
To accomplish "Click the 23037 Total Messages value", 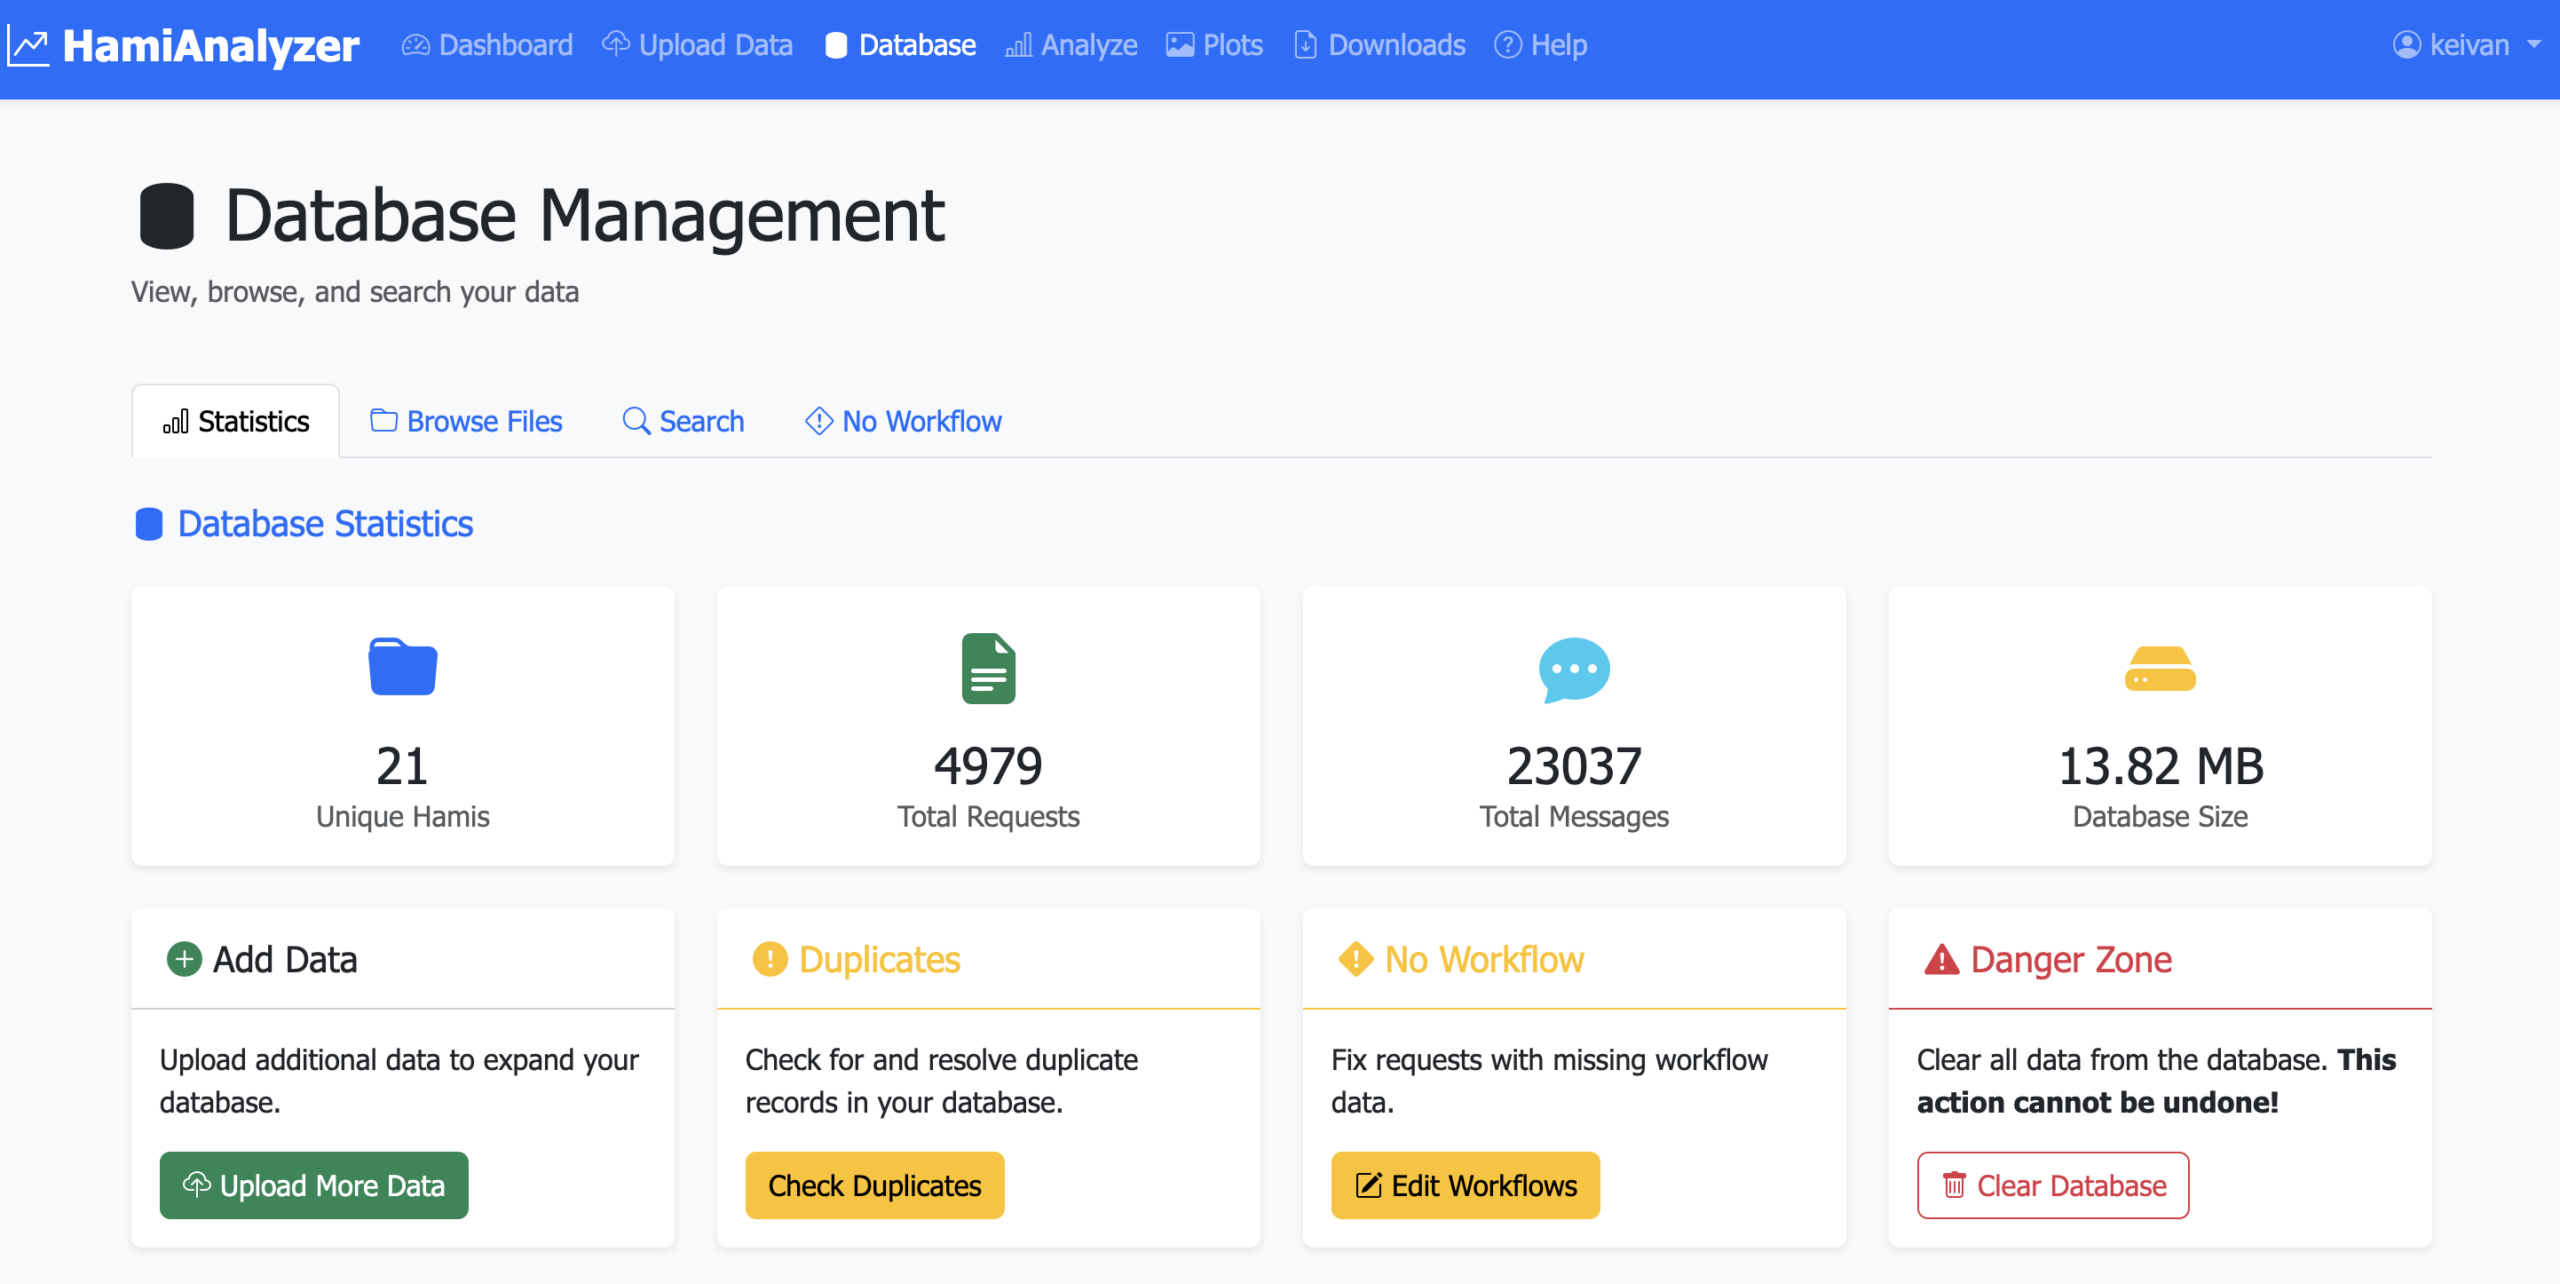I will coord(1574,766).
